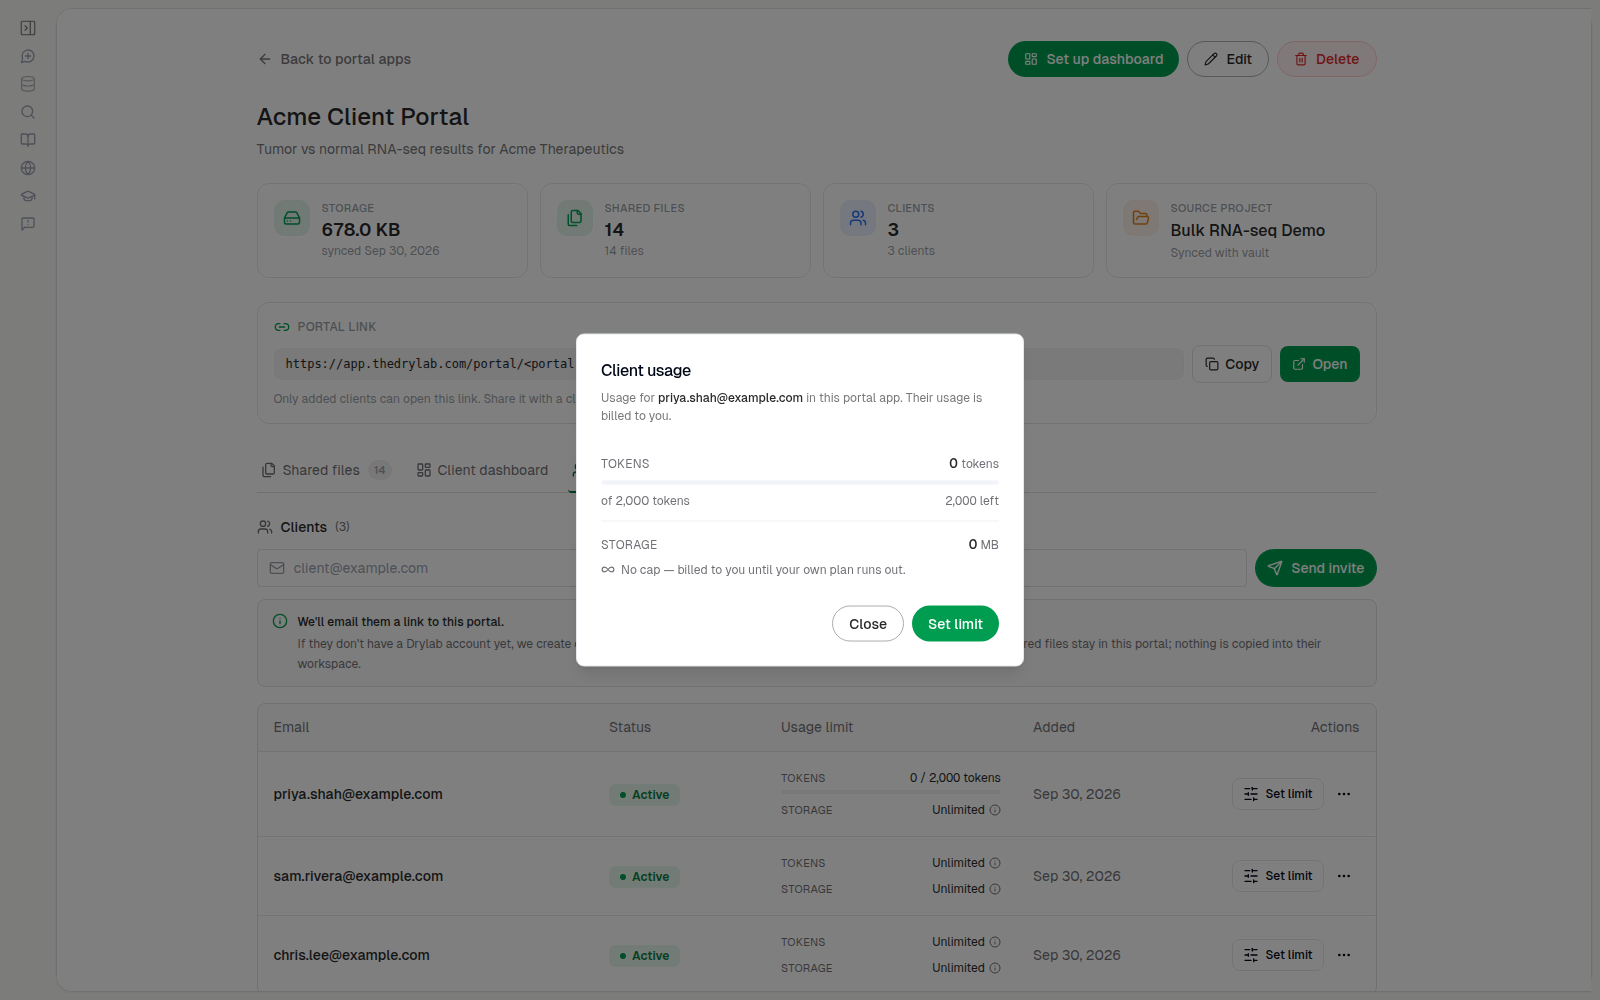Click the storage drive icon in Storage card
The height and width of the screenshot is (1000, 1600).
click(x=292, y=218)
